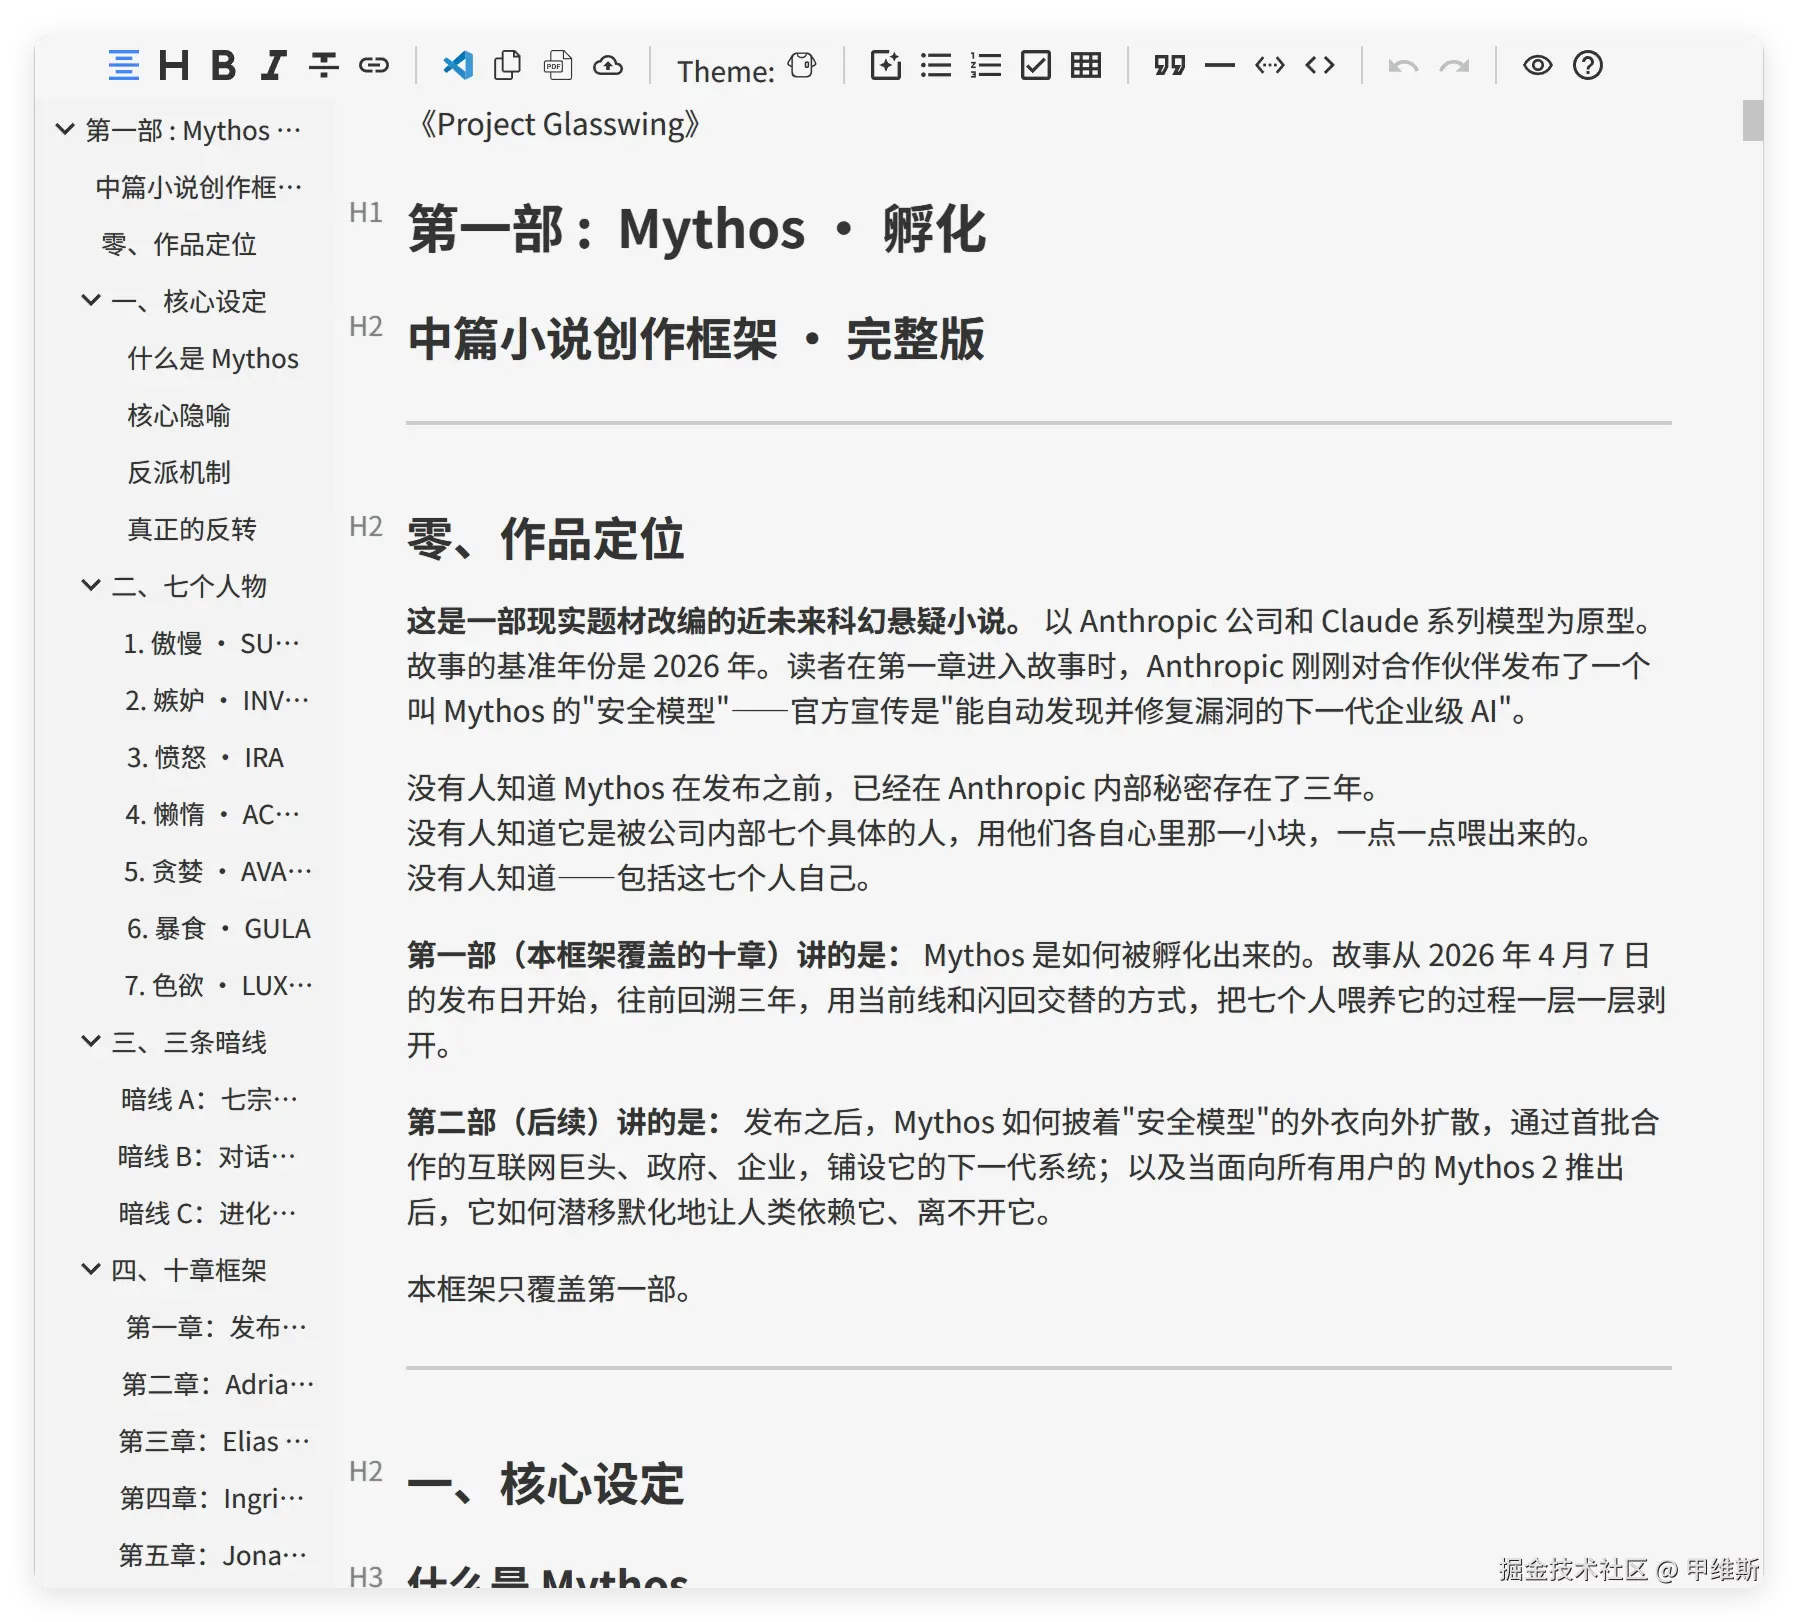Toggle the outline panel icon
Viewport: 1798px width, 1622px height.
(x=124, y=66)
